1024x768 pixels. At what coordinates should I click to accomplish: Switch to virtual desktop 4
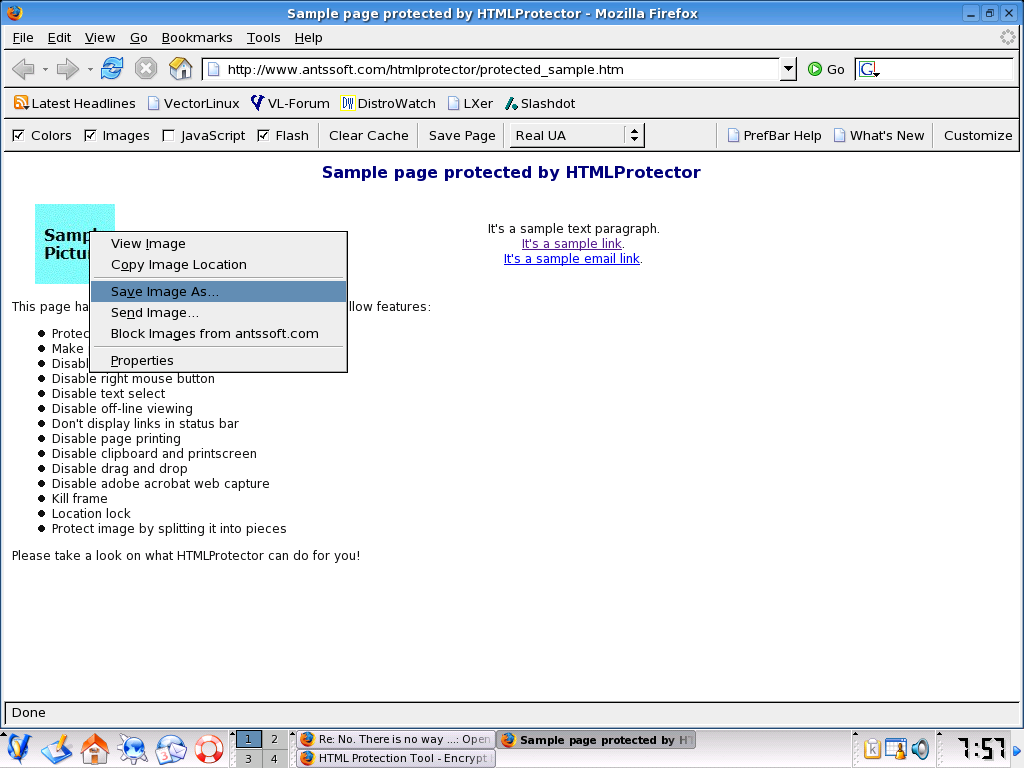coord(274,758)
